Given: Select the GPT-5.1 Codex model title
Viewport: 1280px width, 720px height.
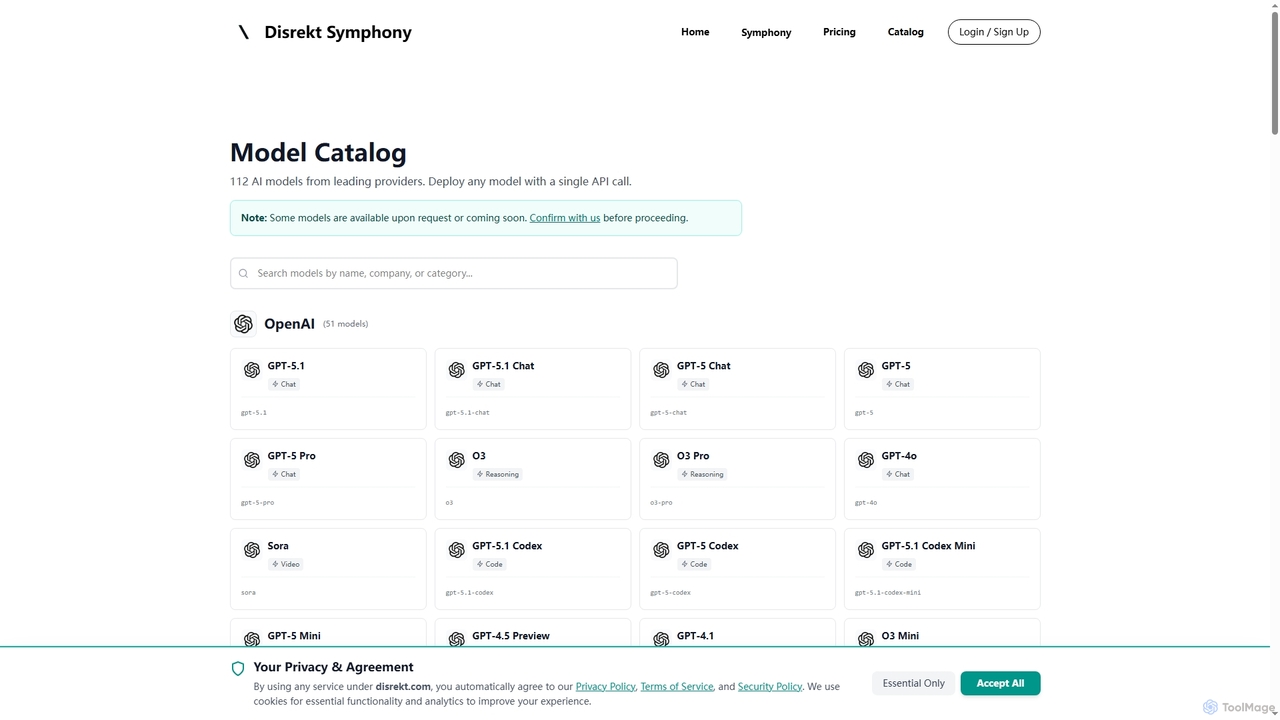Looking at the screenshot, I should (x=507, y=546).
